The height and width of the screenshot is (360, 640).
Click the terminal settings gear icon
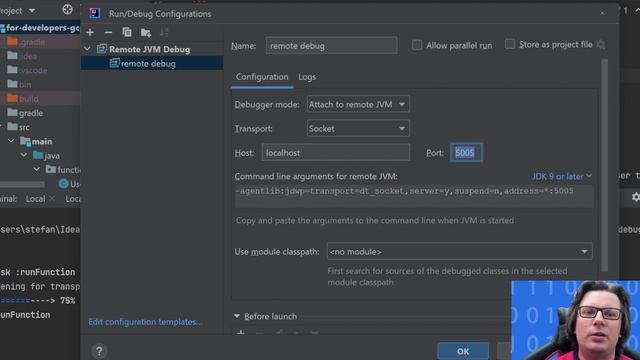coord(636,197)
